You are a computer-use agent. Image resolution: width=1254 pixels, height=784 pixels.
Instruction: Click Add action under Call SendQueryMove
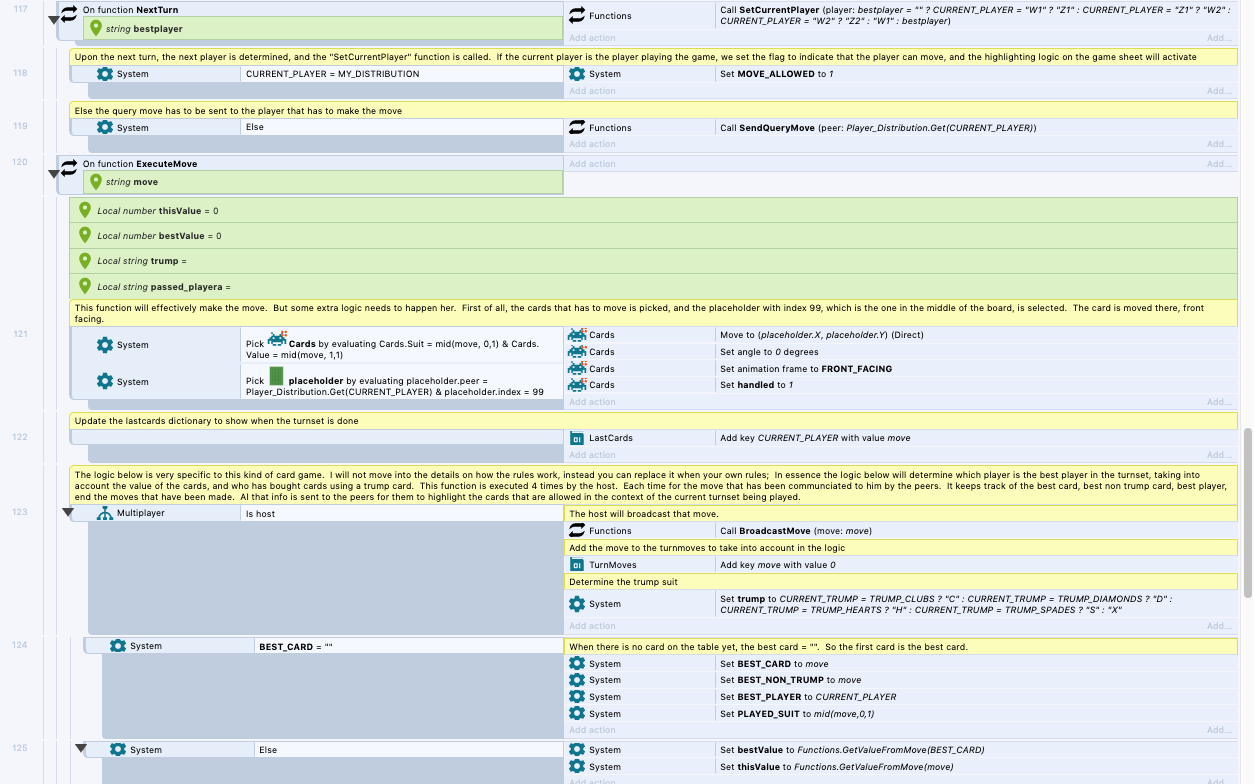pyautogui.click(x=592, y=145)
